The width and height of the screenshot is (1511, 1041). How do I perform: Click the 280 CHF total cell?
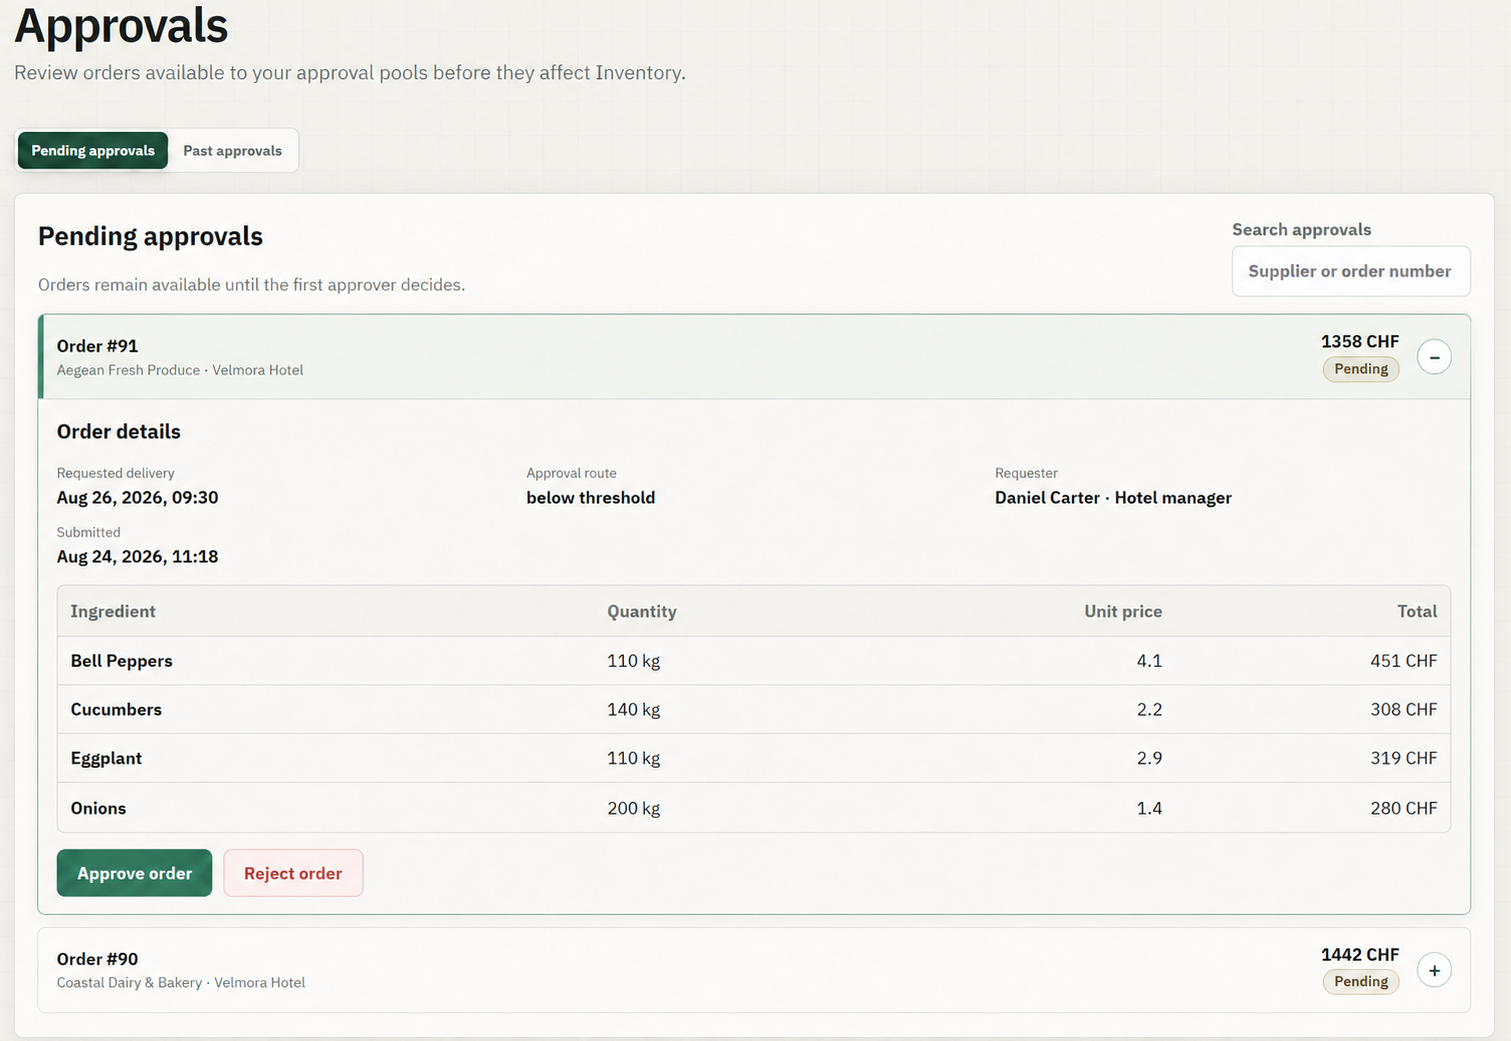1404,808
